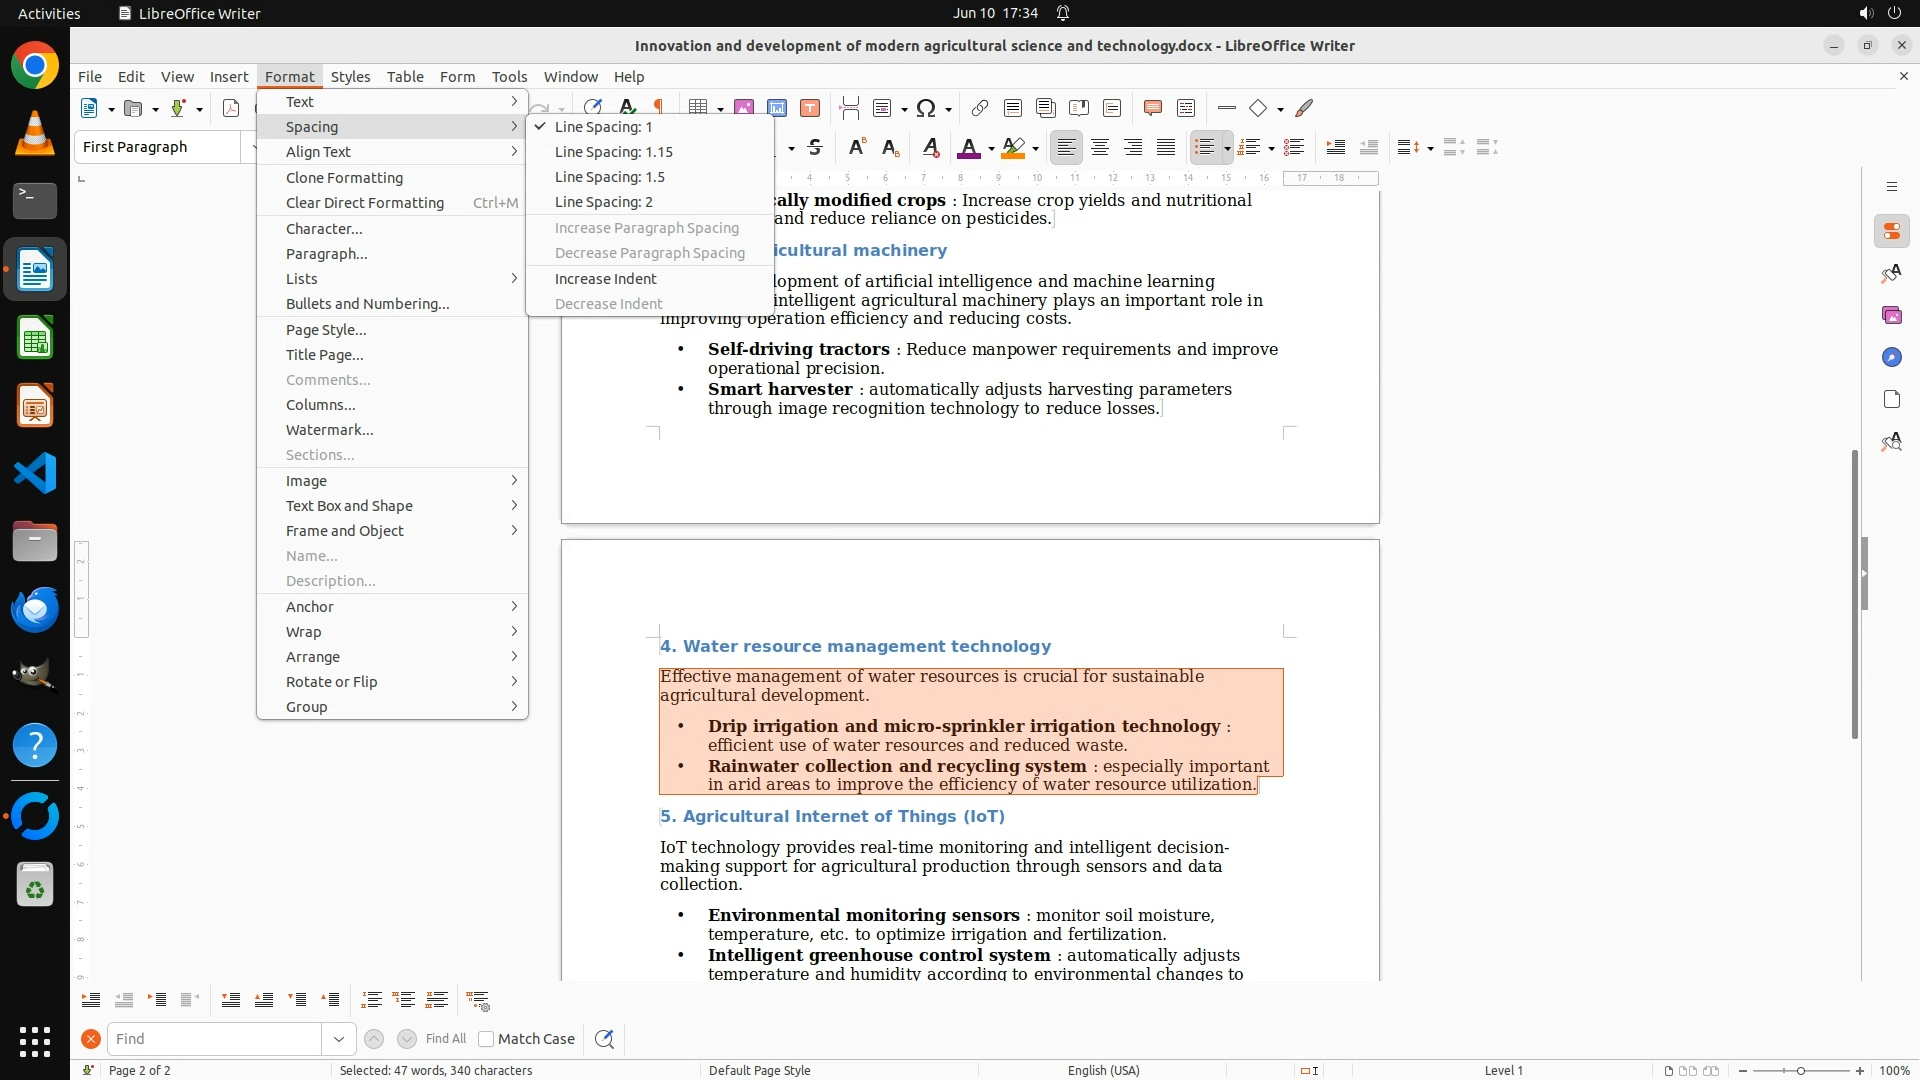Choose Increase Indent in Spacing submenu

coord(606,279)
